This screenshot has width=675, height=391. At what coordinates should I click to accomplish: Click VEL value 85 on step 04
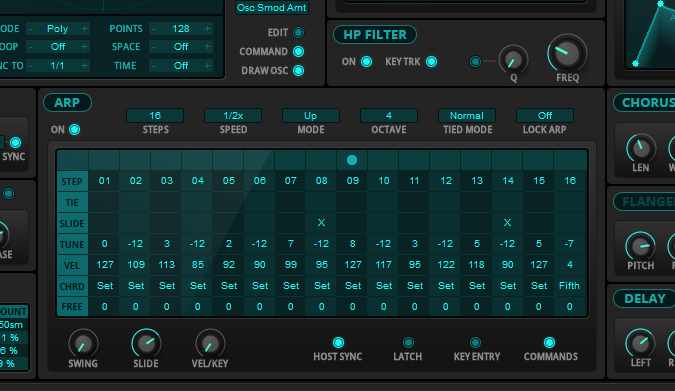click(198, 265)
